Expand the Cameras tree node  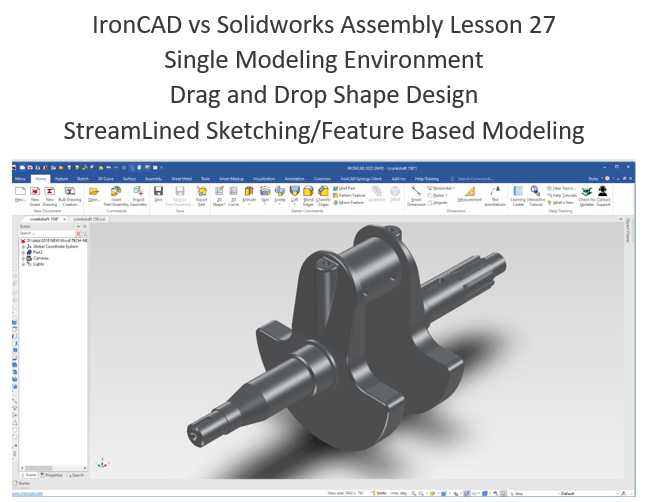pyautogui.click(x=23, y=257)
